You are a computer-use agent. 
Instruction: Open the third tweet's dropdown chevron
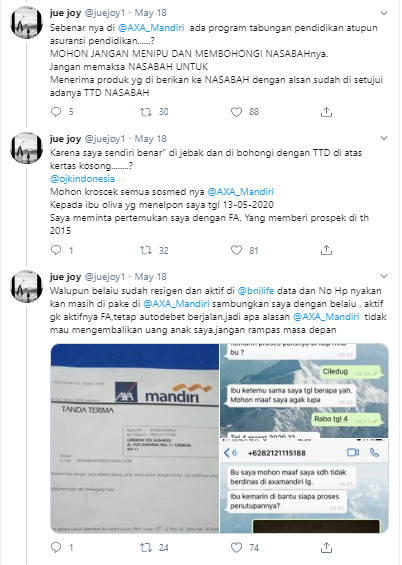pyautogui.click(x=384, y=276)
